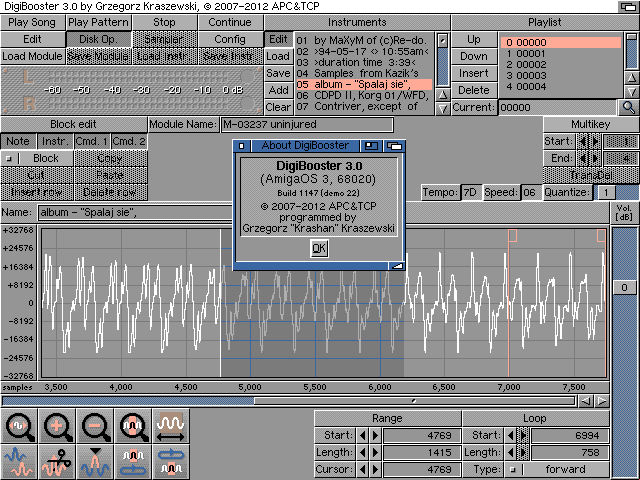Click the playlist scroll down arrow
Image resolution: width=640 pixels, height=480 pixels.
[x=632, y=91]
